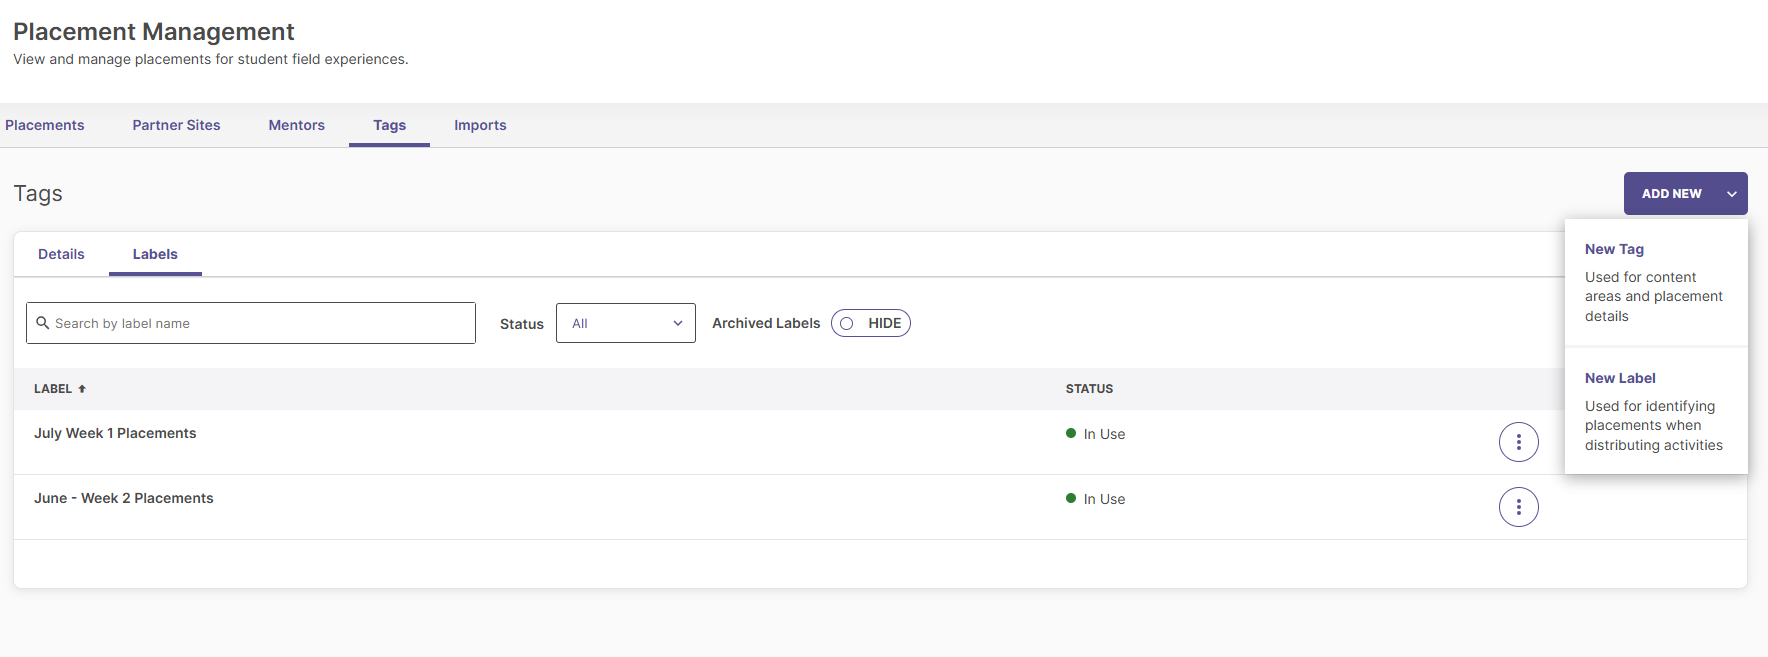Click the July Week 1 Placements label
The width and height of the screenshot is (1768, 657).
tap(115, 433)
